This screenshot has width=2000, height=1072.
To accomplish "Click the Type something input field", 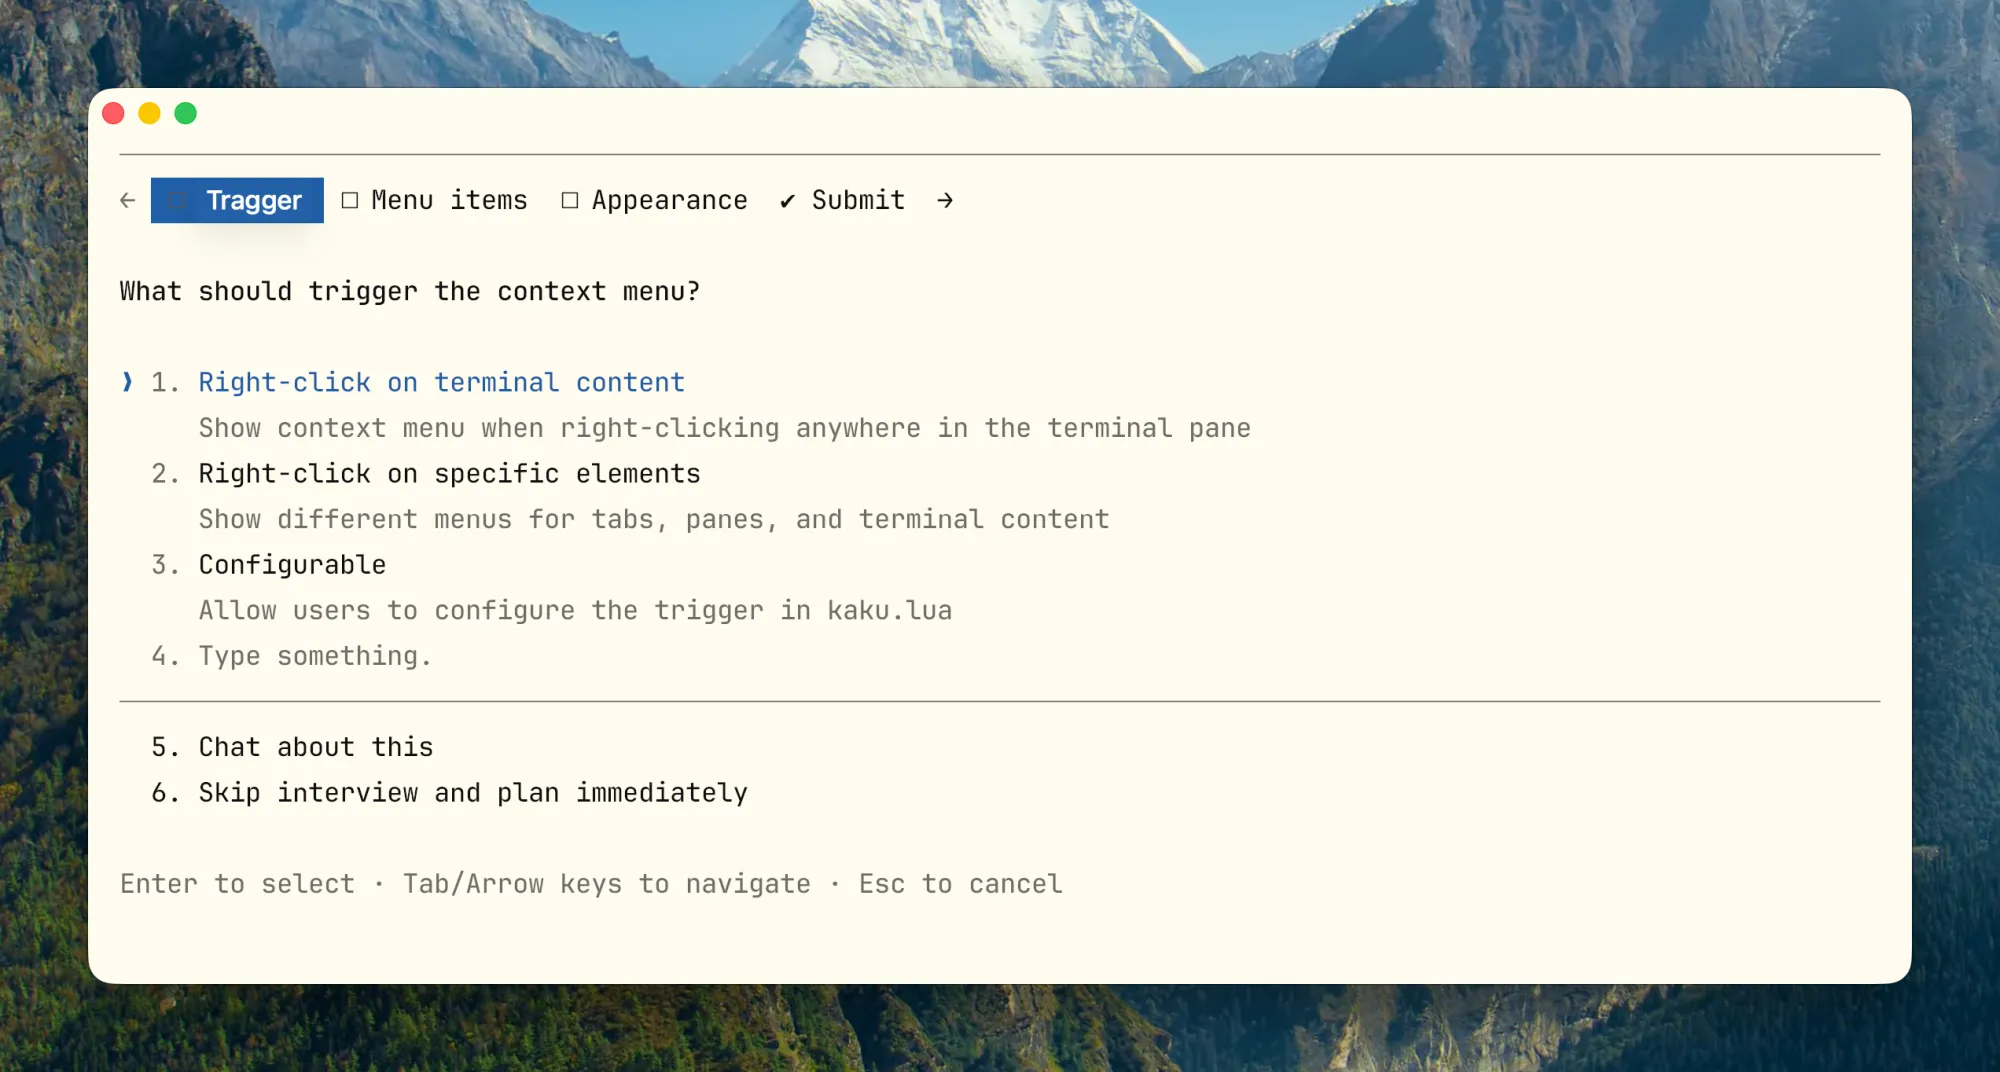I will [x=315, y=656].
